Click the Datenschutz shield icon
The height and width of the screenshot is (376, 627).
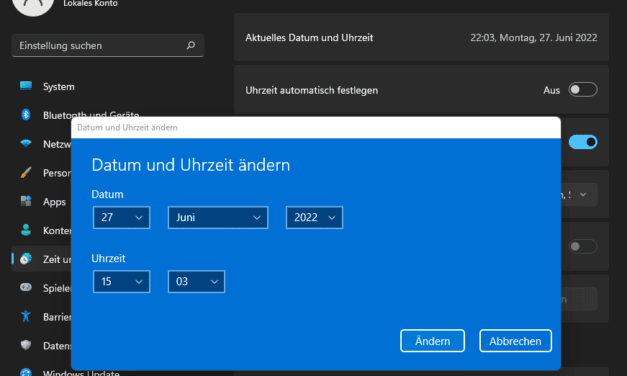[x=26, y=345]
